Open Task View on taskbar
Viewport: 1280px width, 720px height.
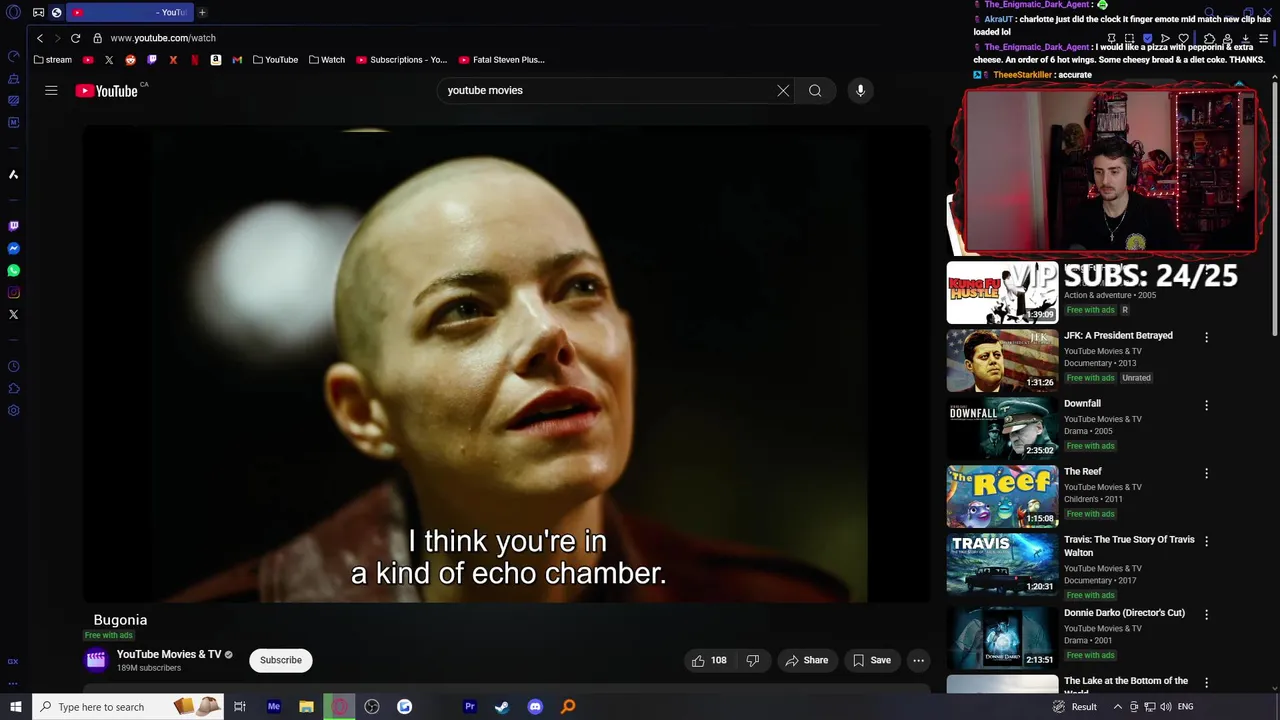coord(240,707)
